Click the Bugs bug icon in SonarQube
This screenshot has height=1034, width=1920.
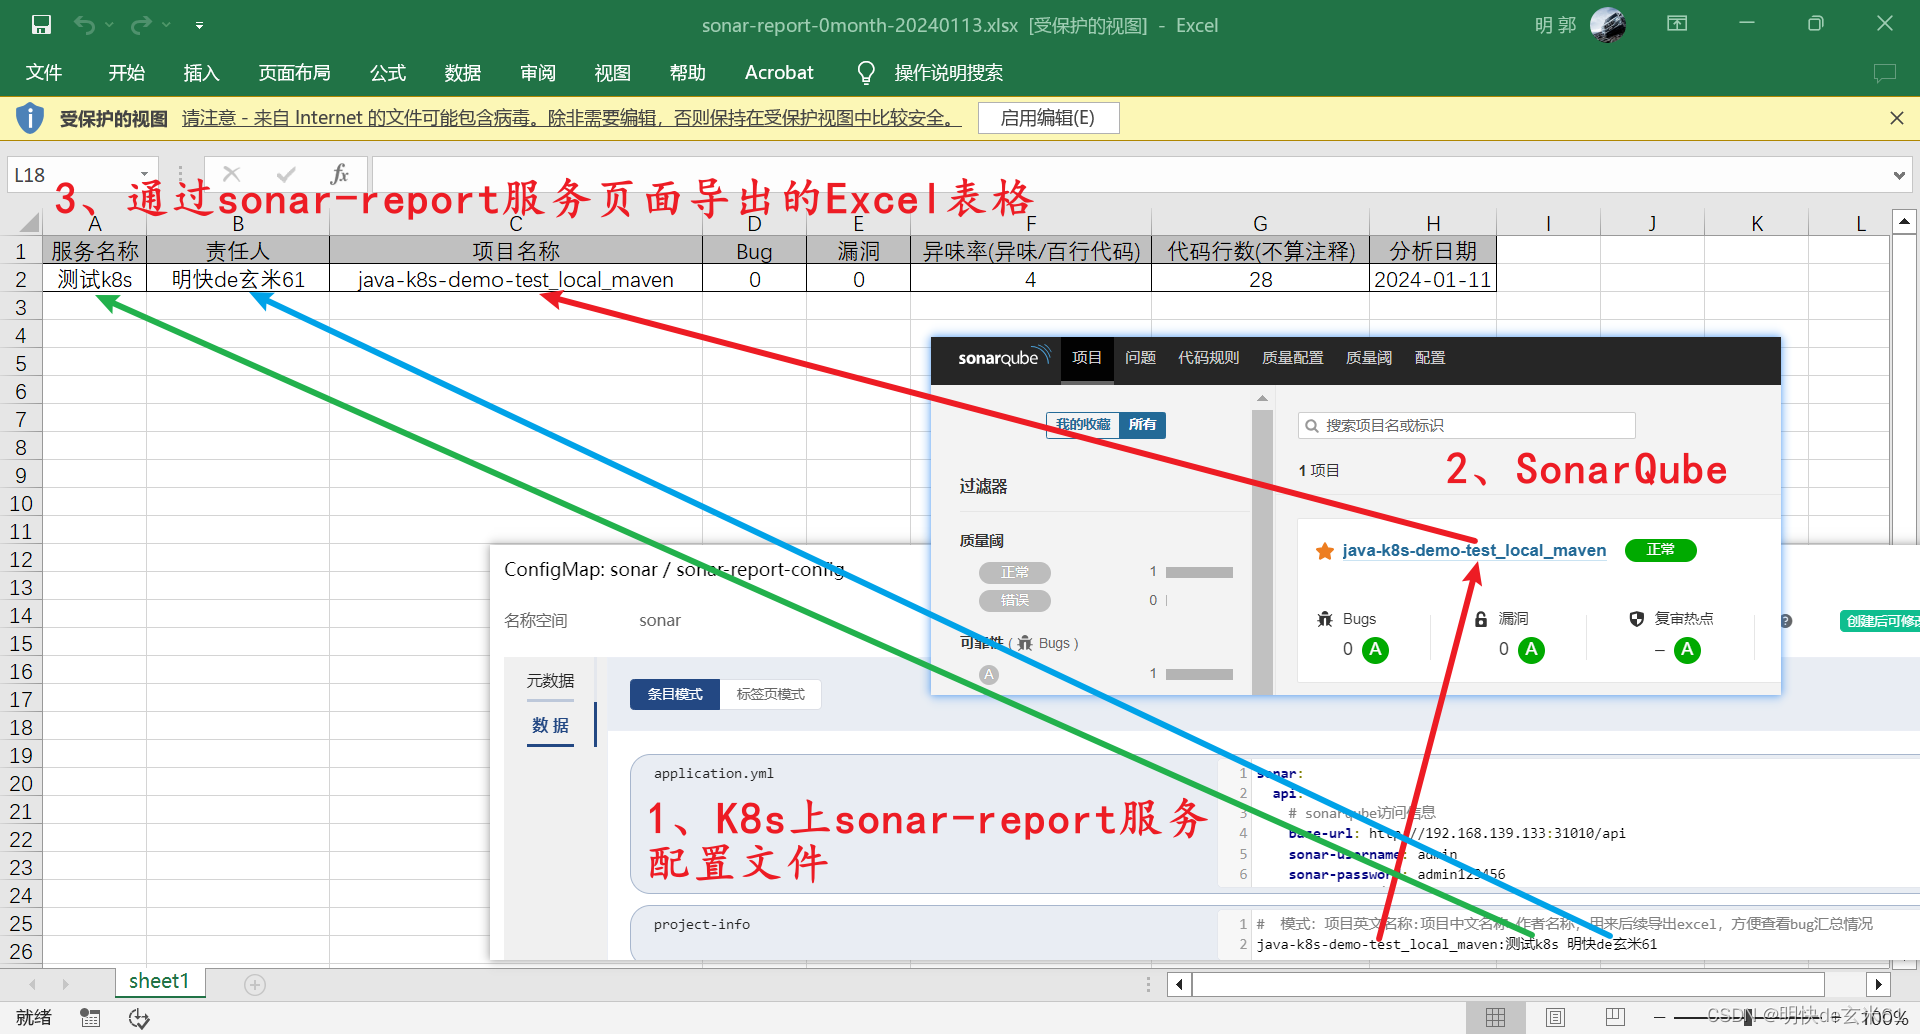1325,619
